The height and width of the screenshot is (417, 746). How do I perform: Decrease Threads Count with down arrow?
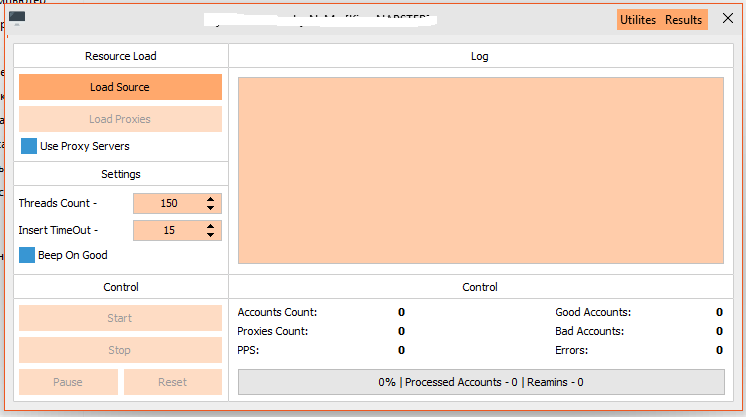click(210, 208)
